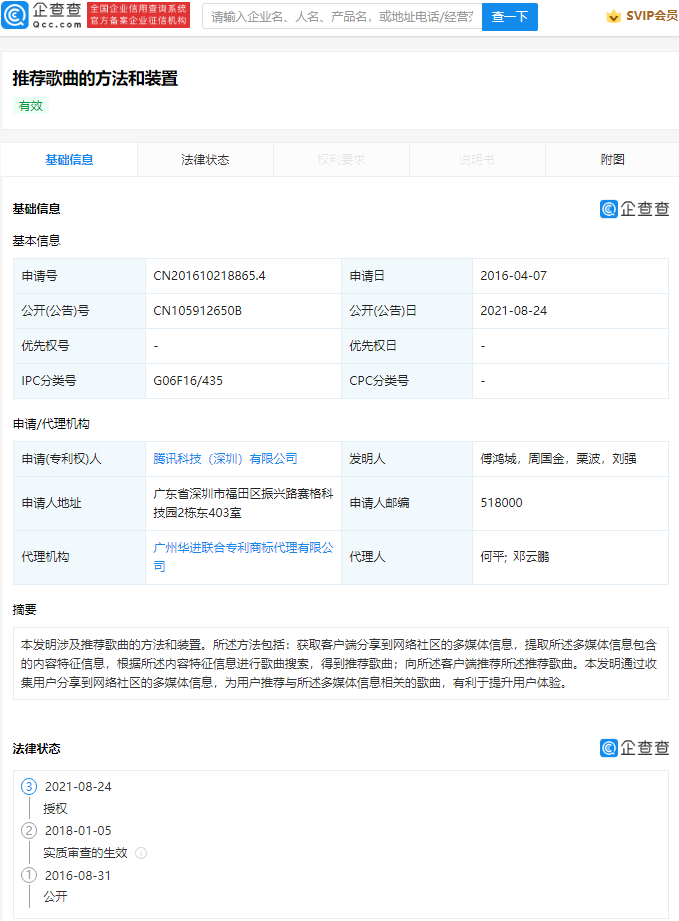Click the Qcc.com logo in header
This screenshot has height=921, width=679.
coord(42,16)
